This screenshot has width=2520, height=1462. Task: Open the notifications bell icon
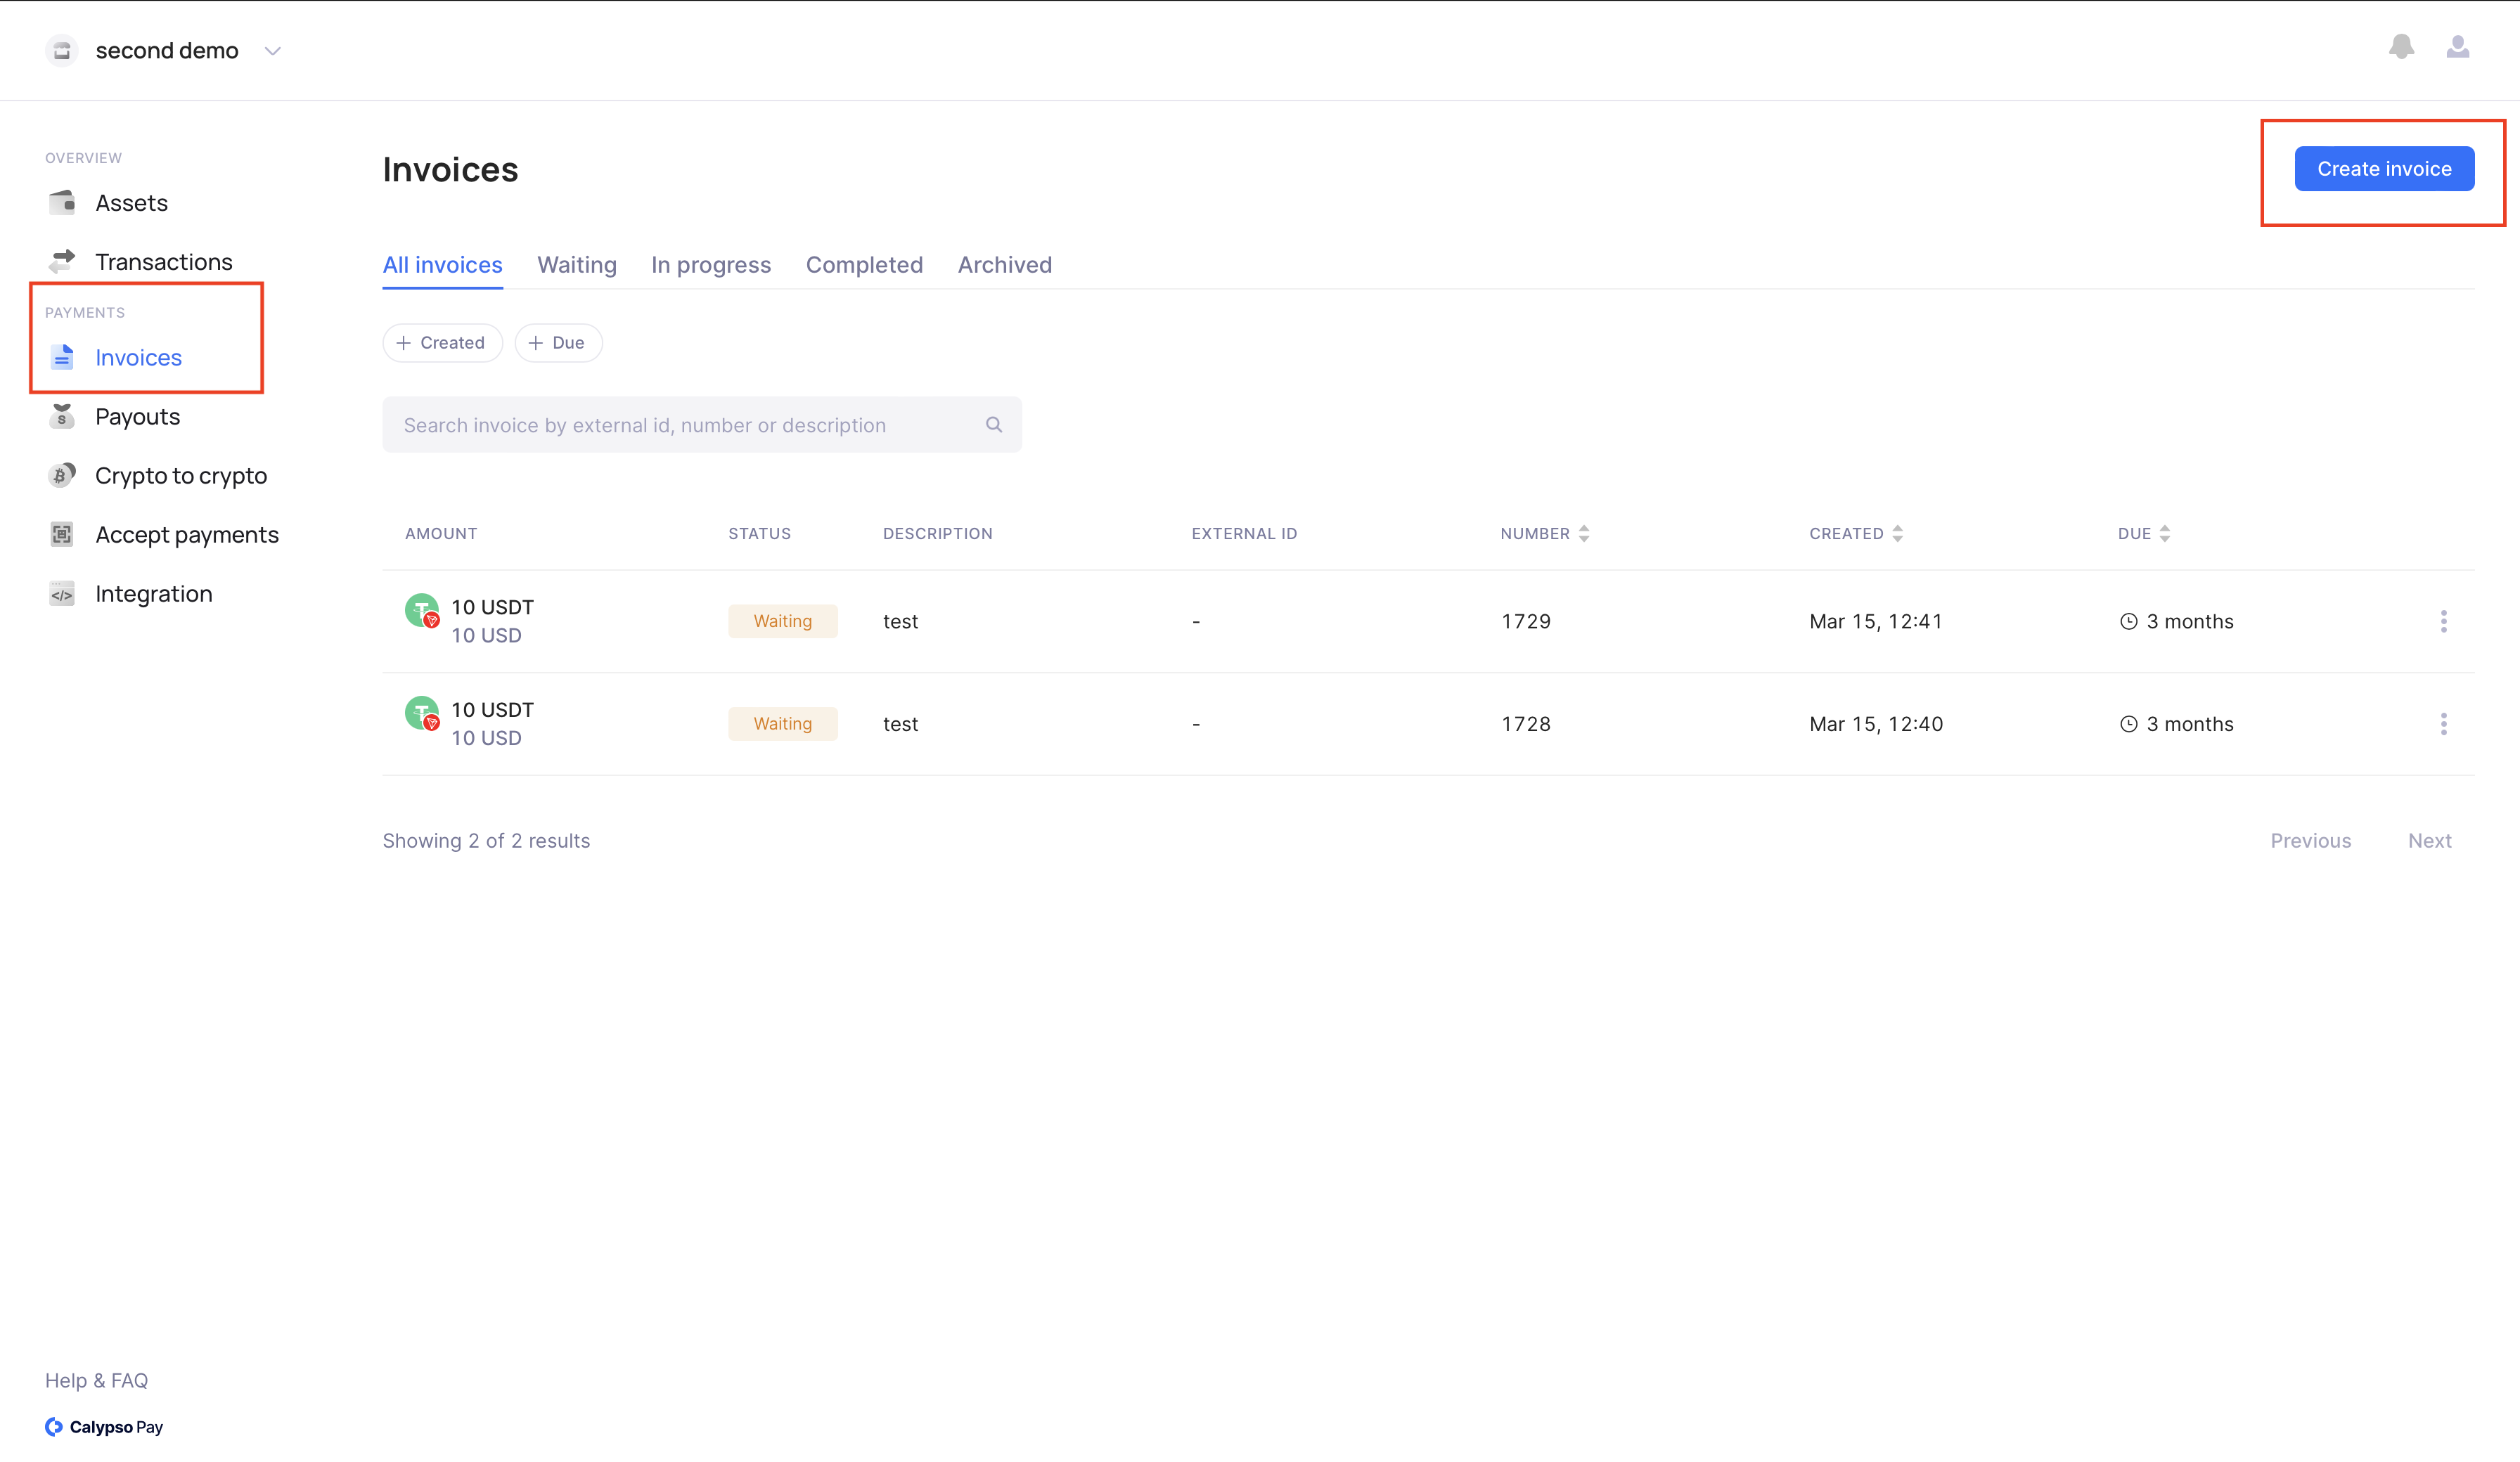click(2401, 47)
